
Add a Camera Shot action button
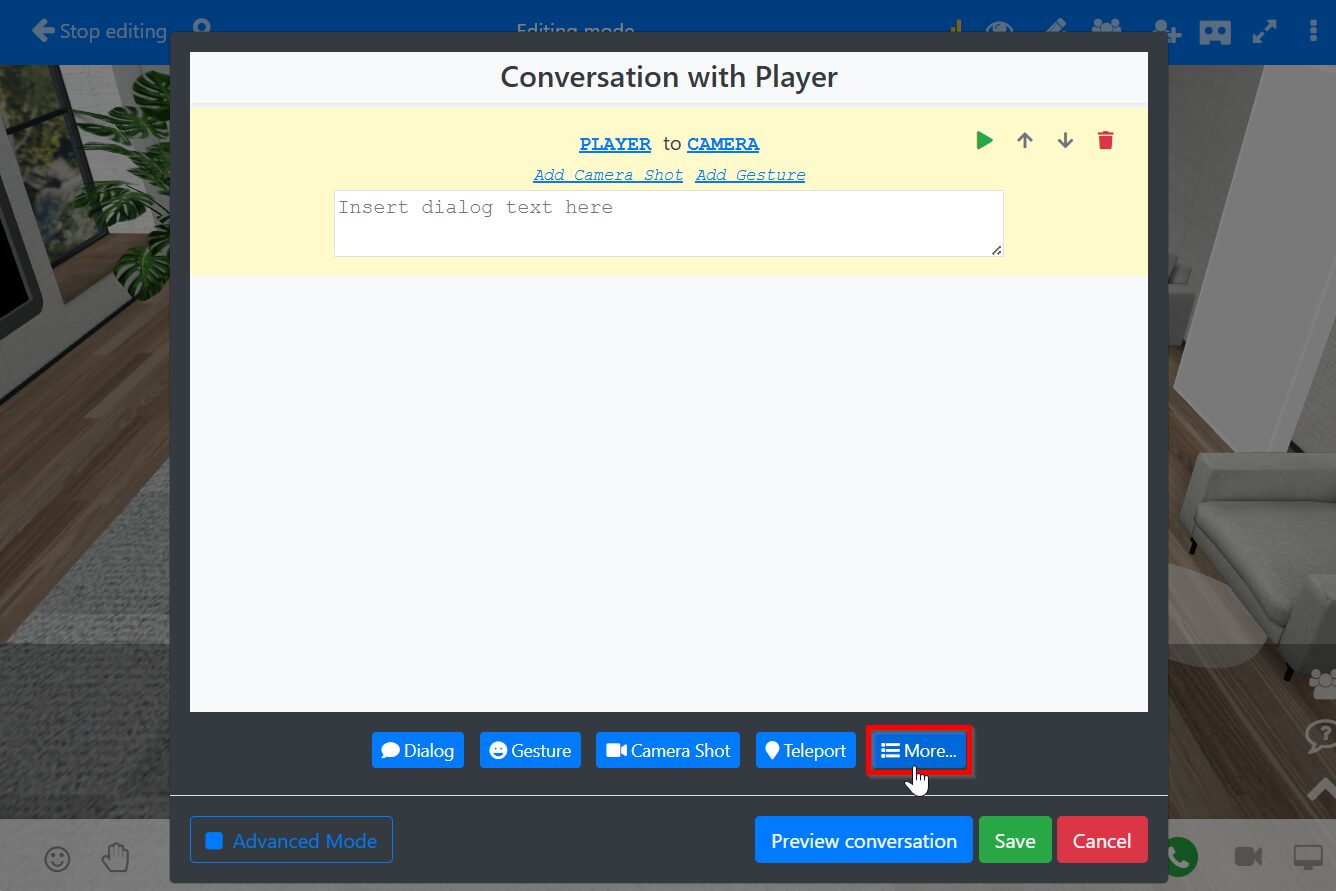coord(668,751)
